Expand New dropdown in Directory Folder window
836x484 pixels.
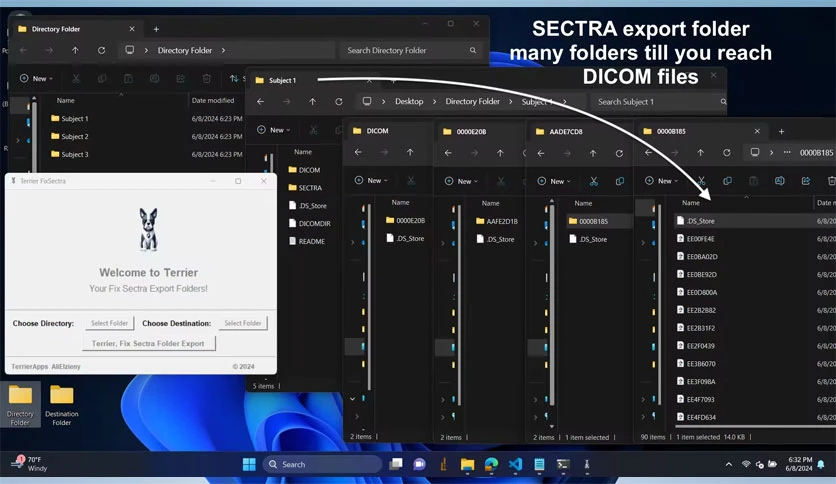(x=36, y=78)
